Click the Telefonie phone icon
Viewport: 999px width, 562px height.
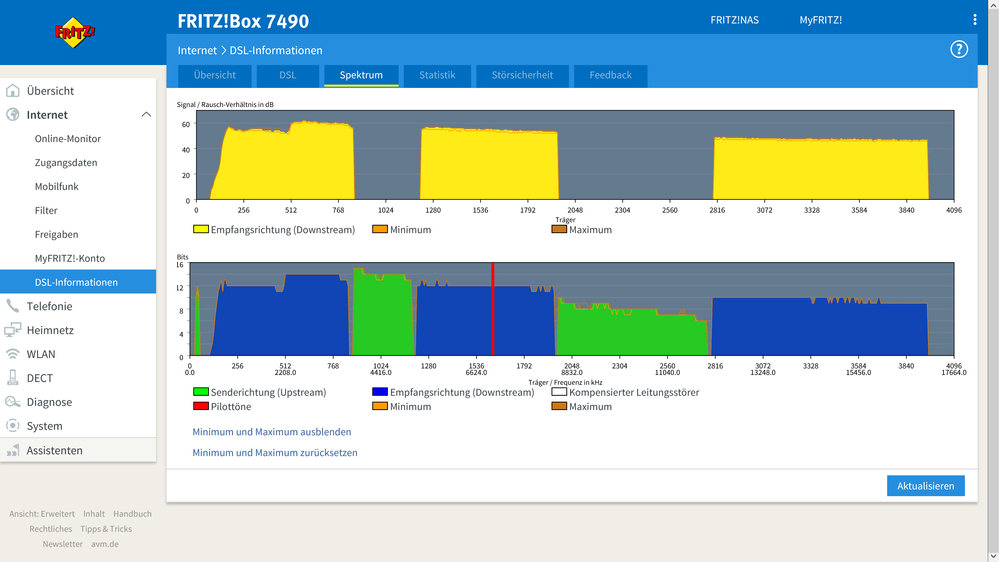tap(13, 306)
